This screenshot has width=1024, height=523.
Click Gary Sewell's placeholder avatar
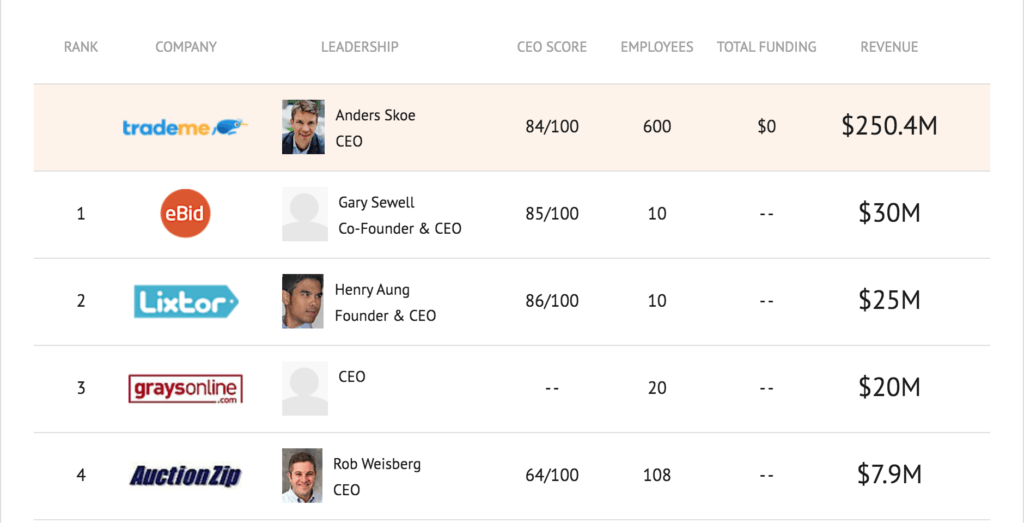coord(304,214)
